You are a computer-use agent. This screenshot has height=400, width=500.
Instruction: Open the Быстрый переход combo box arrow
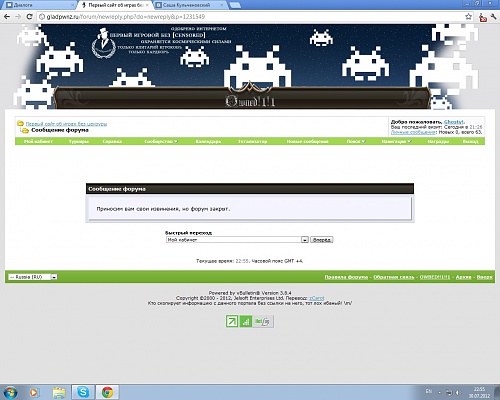(x=304, y=240)
